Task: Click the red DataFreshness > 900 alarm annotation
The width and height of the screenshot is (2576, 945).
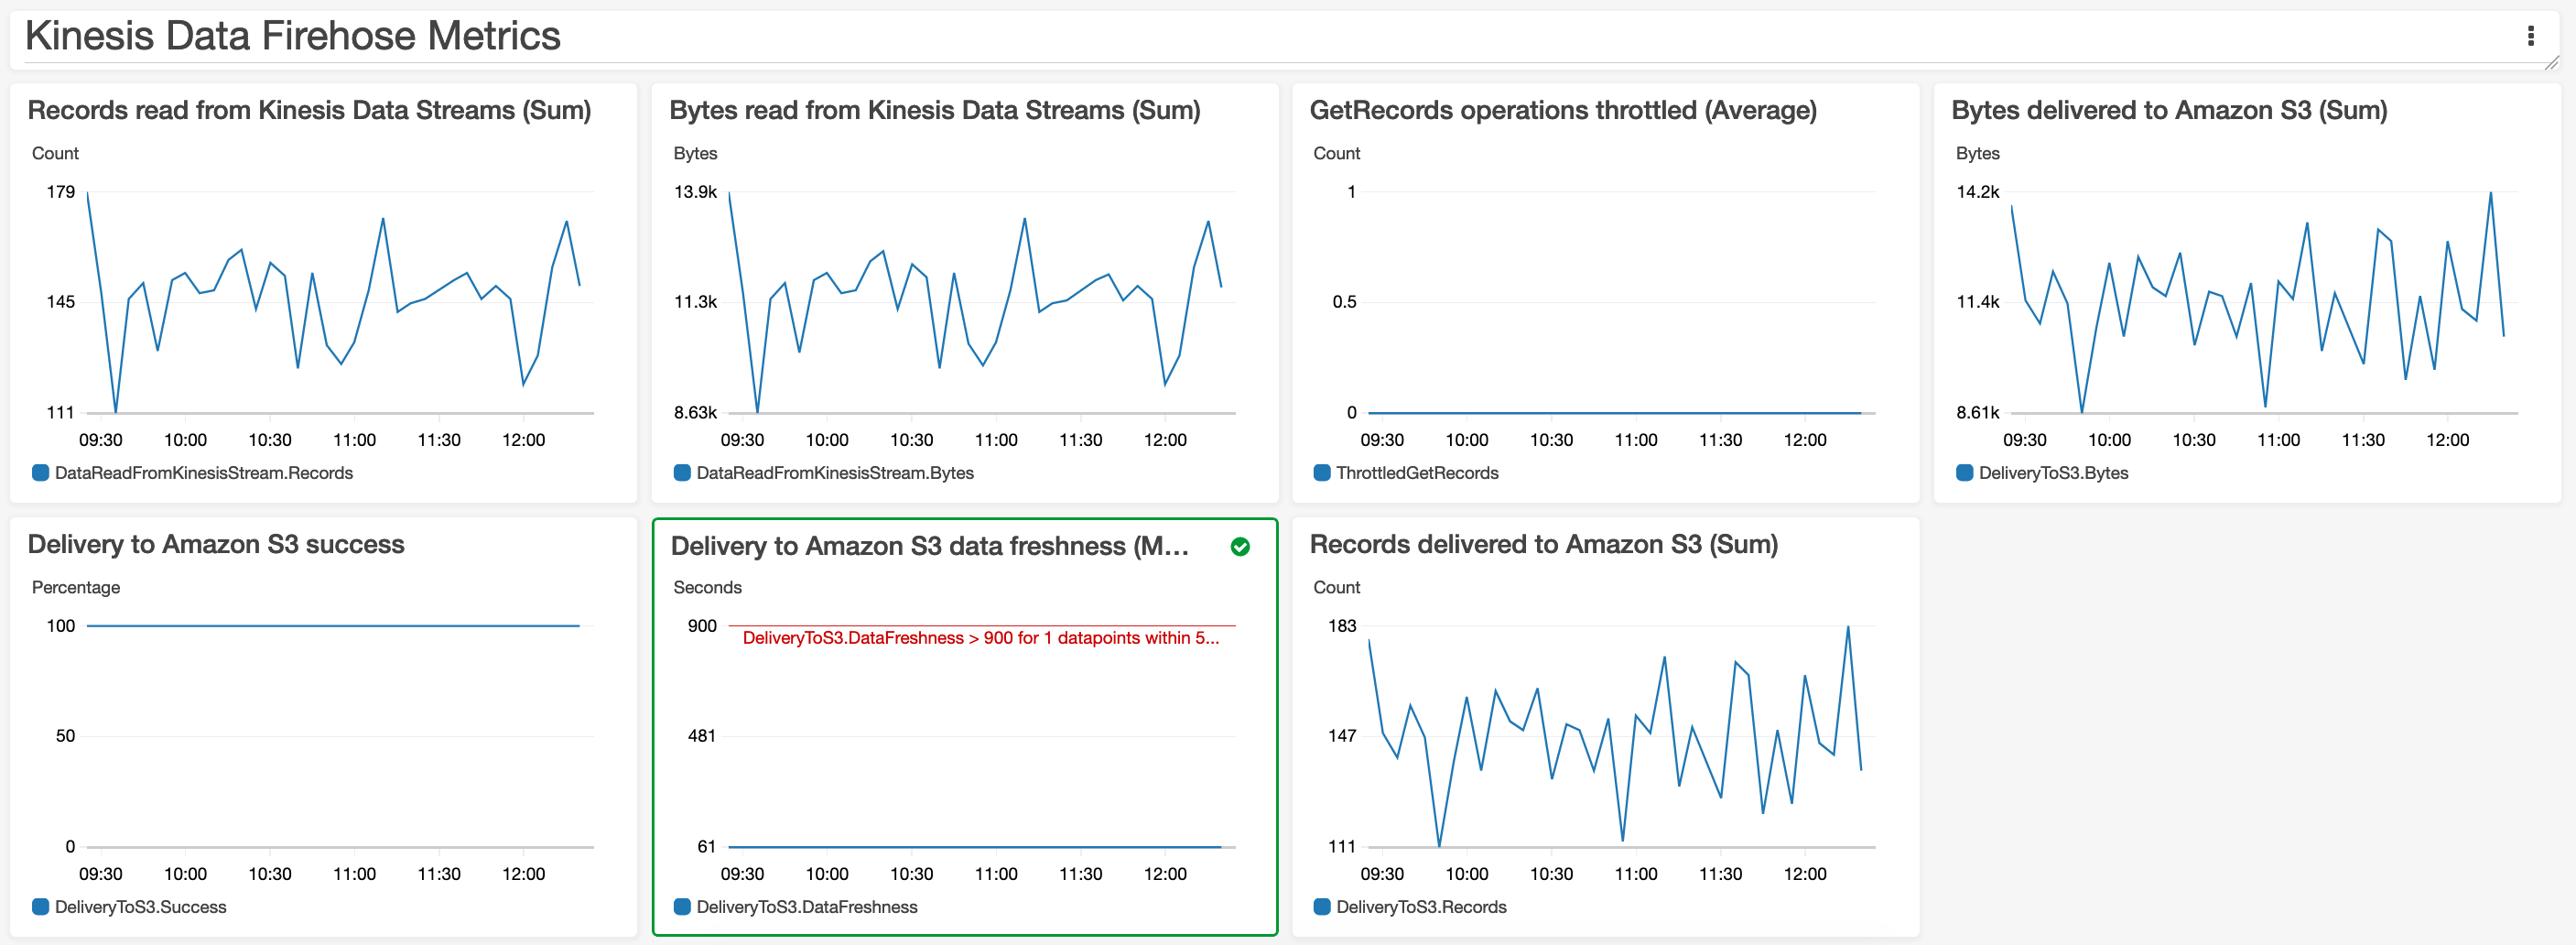Action: click(981, 638)
